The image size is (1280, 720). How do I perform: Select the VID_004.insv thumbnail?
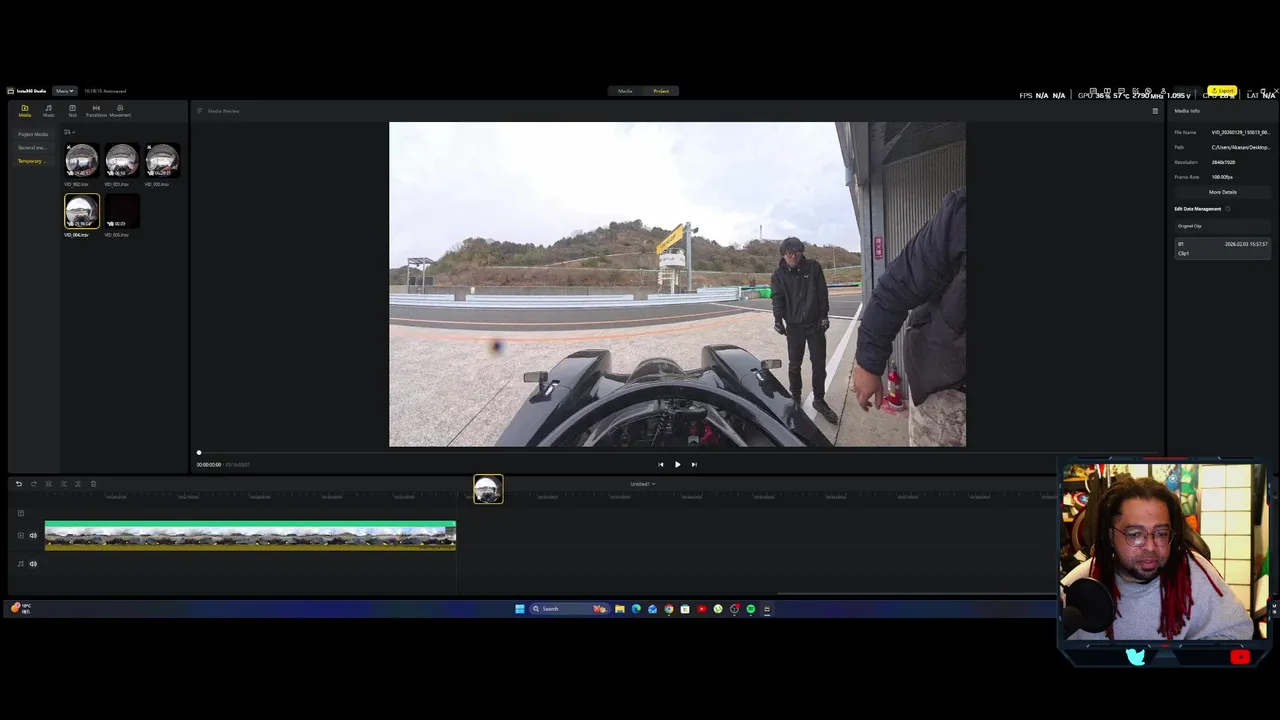pyautogui.click(x=82, y=212)
